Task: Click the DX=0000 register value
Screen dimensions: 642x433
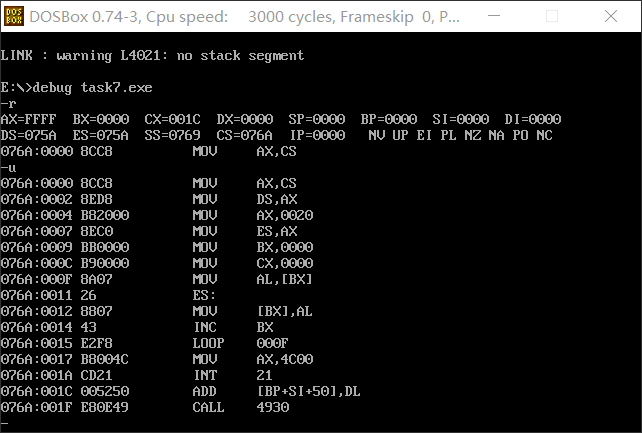Action: click(244, 120)
